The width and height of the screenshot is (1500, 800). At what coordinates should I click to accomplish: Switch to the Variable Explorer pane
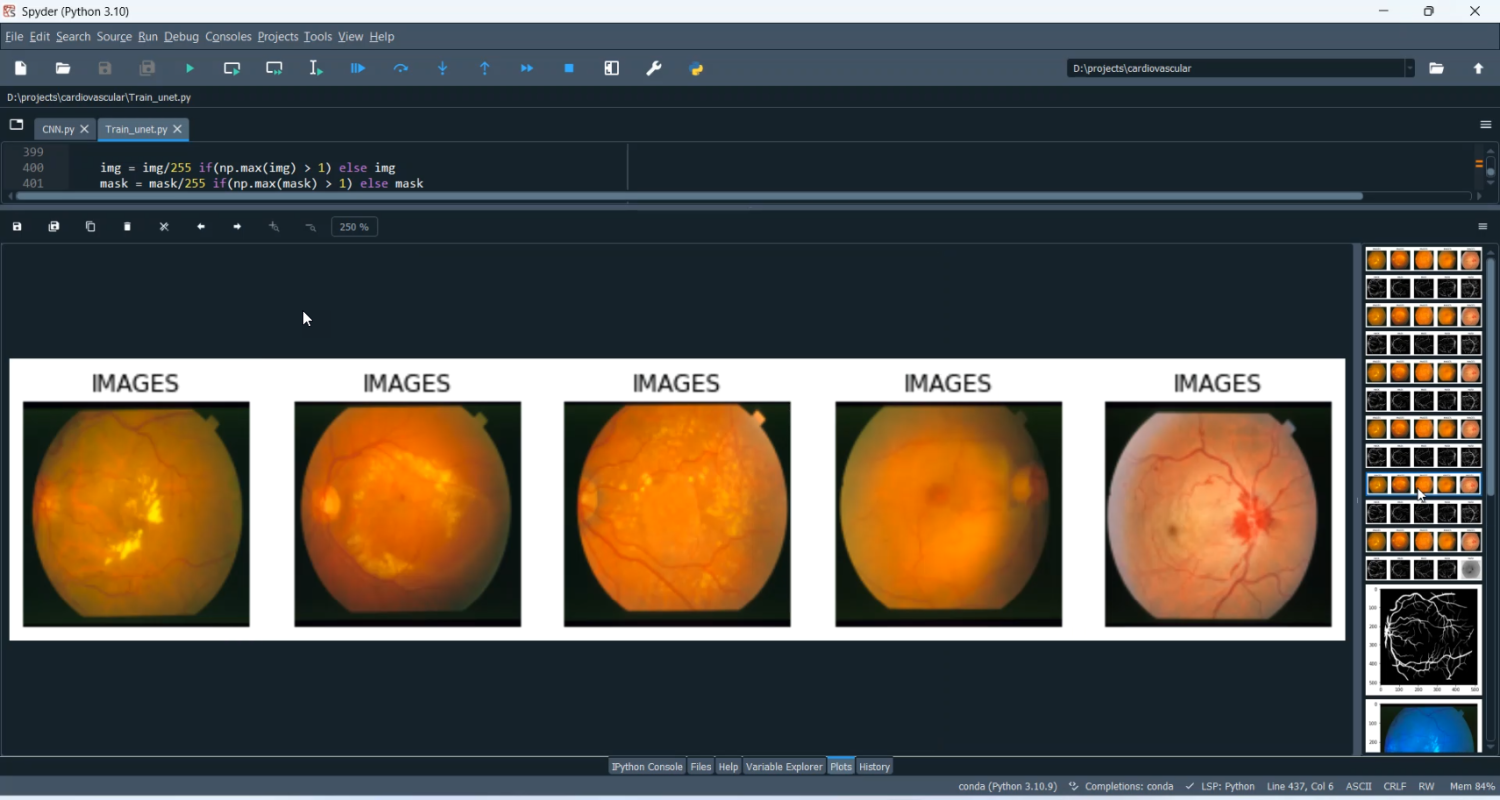tap(784, 767)
